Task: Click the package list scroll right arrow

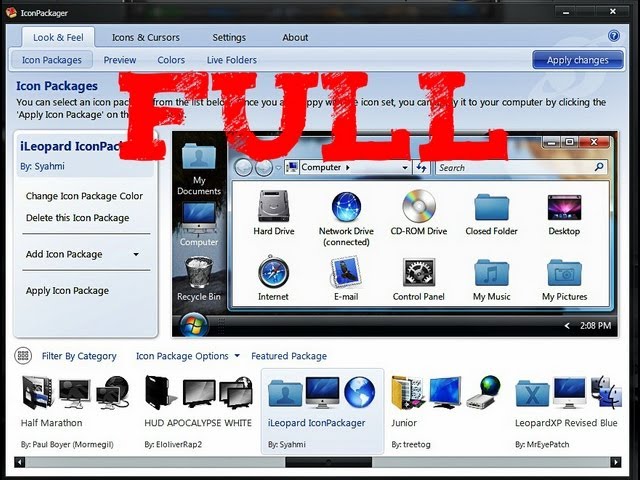Action: coord(616,462)
